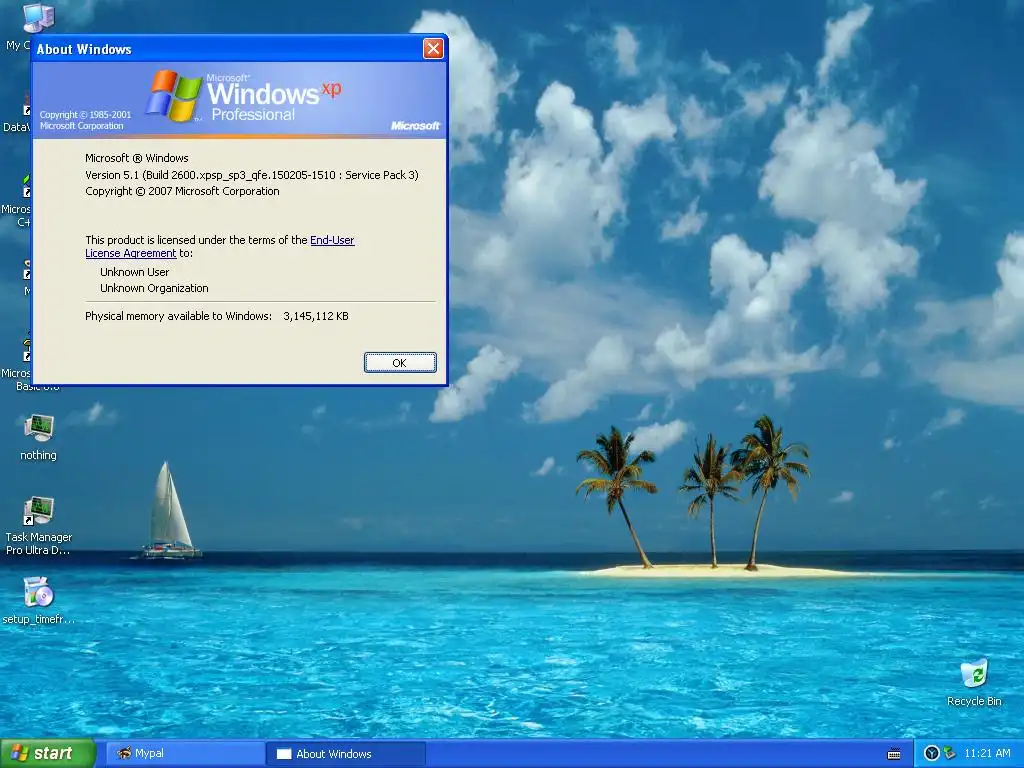This screenshot has width=1024, height=768.
Task: Click the 'Unknown Organization' text
Action: pyautogui.click(x=154, y=288)
